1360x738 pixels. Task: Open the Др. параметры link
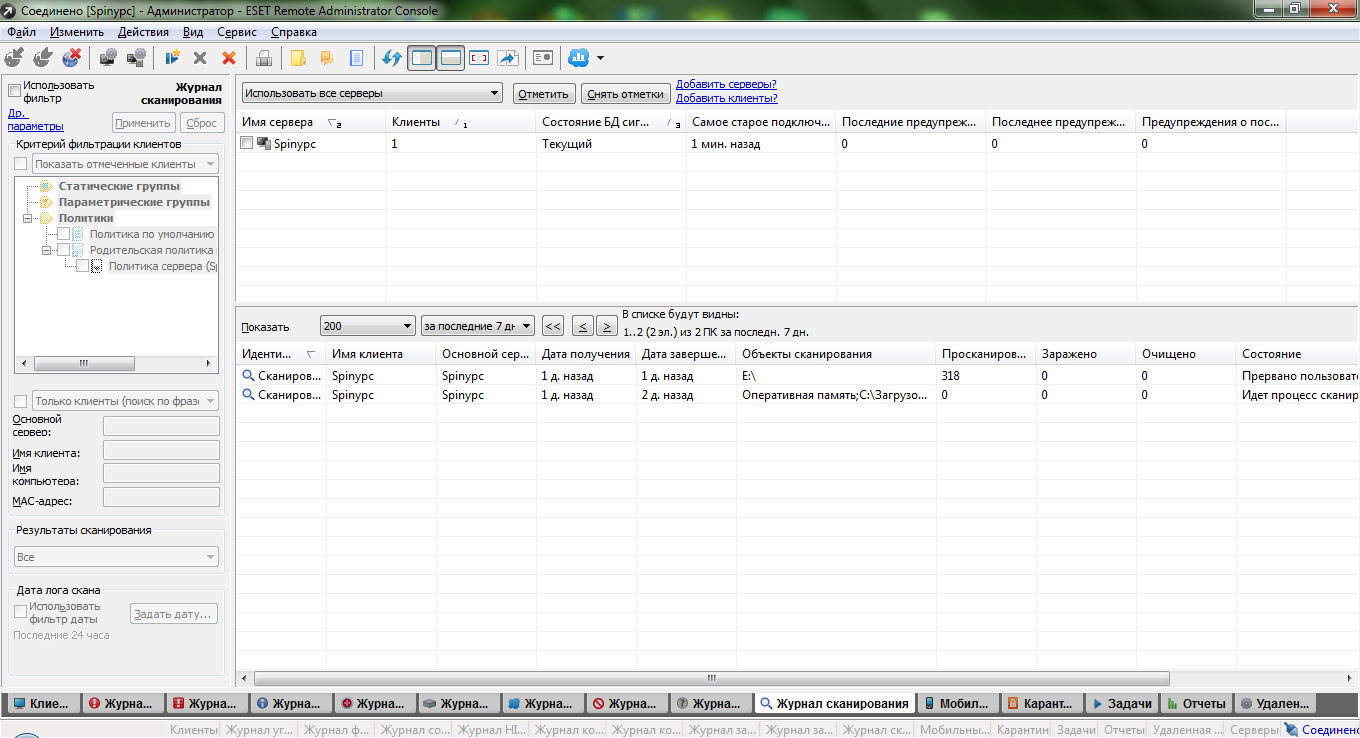tap(36, 120)
